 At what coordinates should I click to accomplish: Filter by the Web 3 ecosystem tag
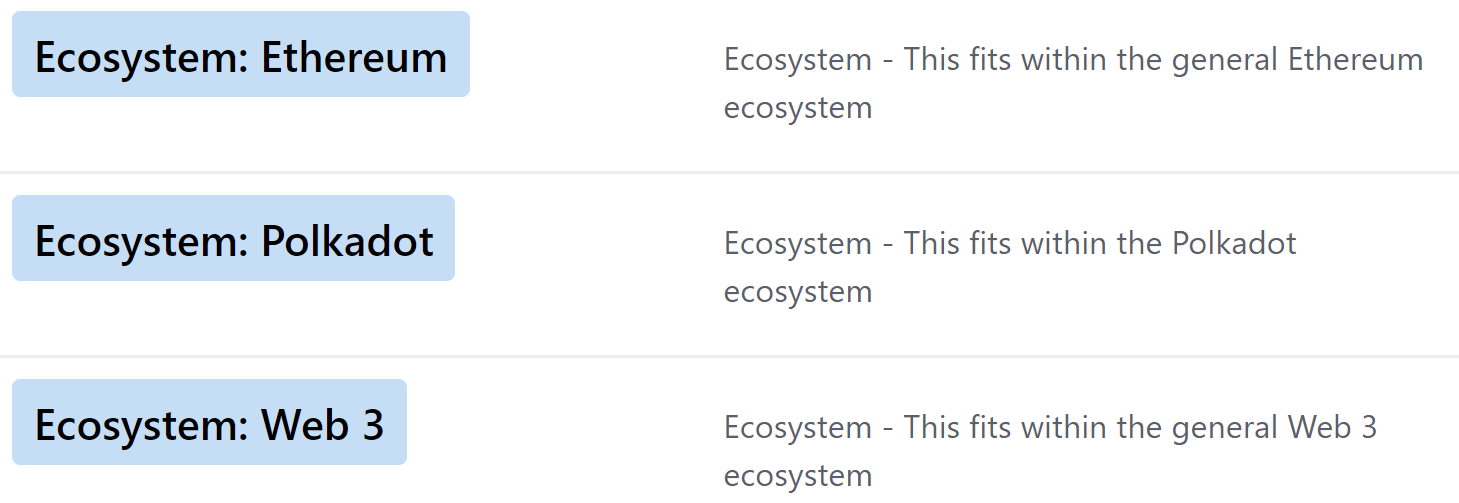pos(209,424)
